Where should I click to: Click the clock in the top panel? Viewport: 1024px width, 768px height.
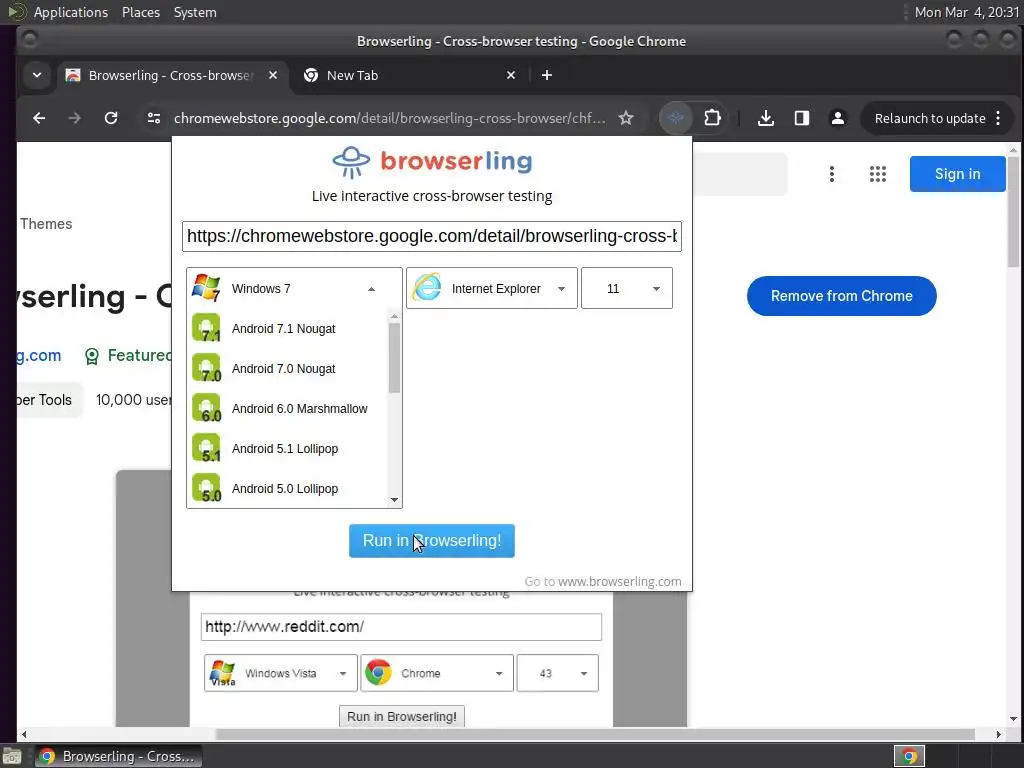pos(967,12)
